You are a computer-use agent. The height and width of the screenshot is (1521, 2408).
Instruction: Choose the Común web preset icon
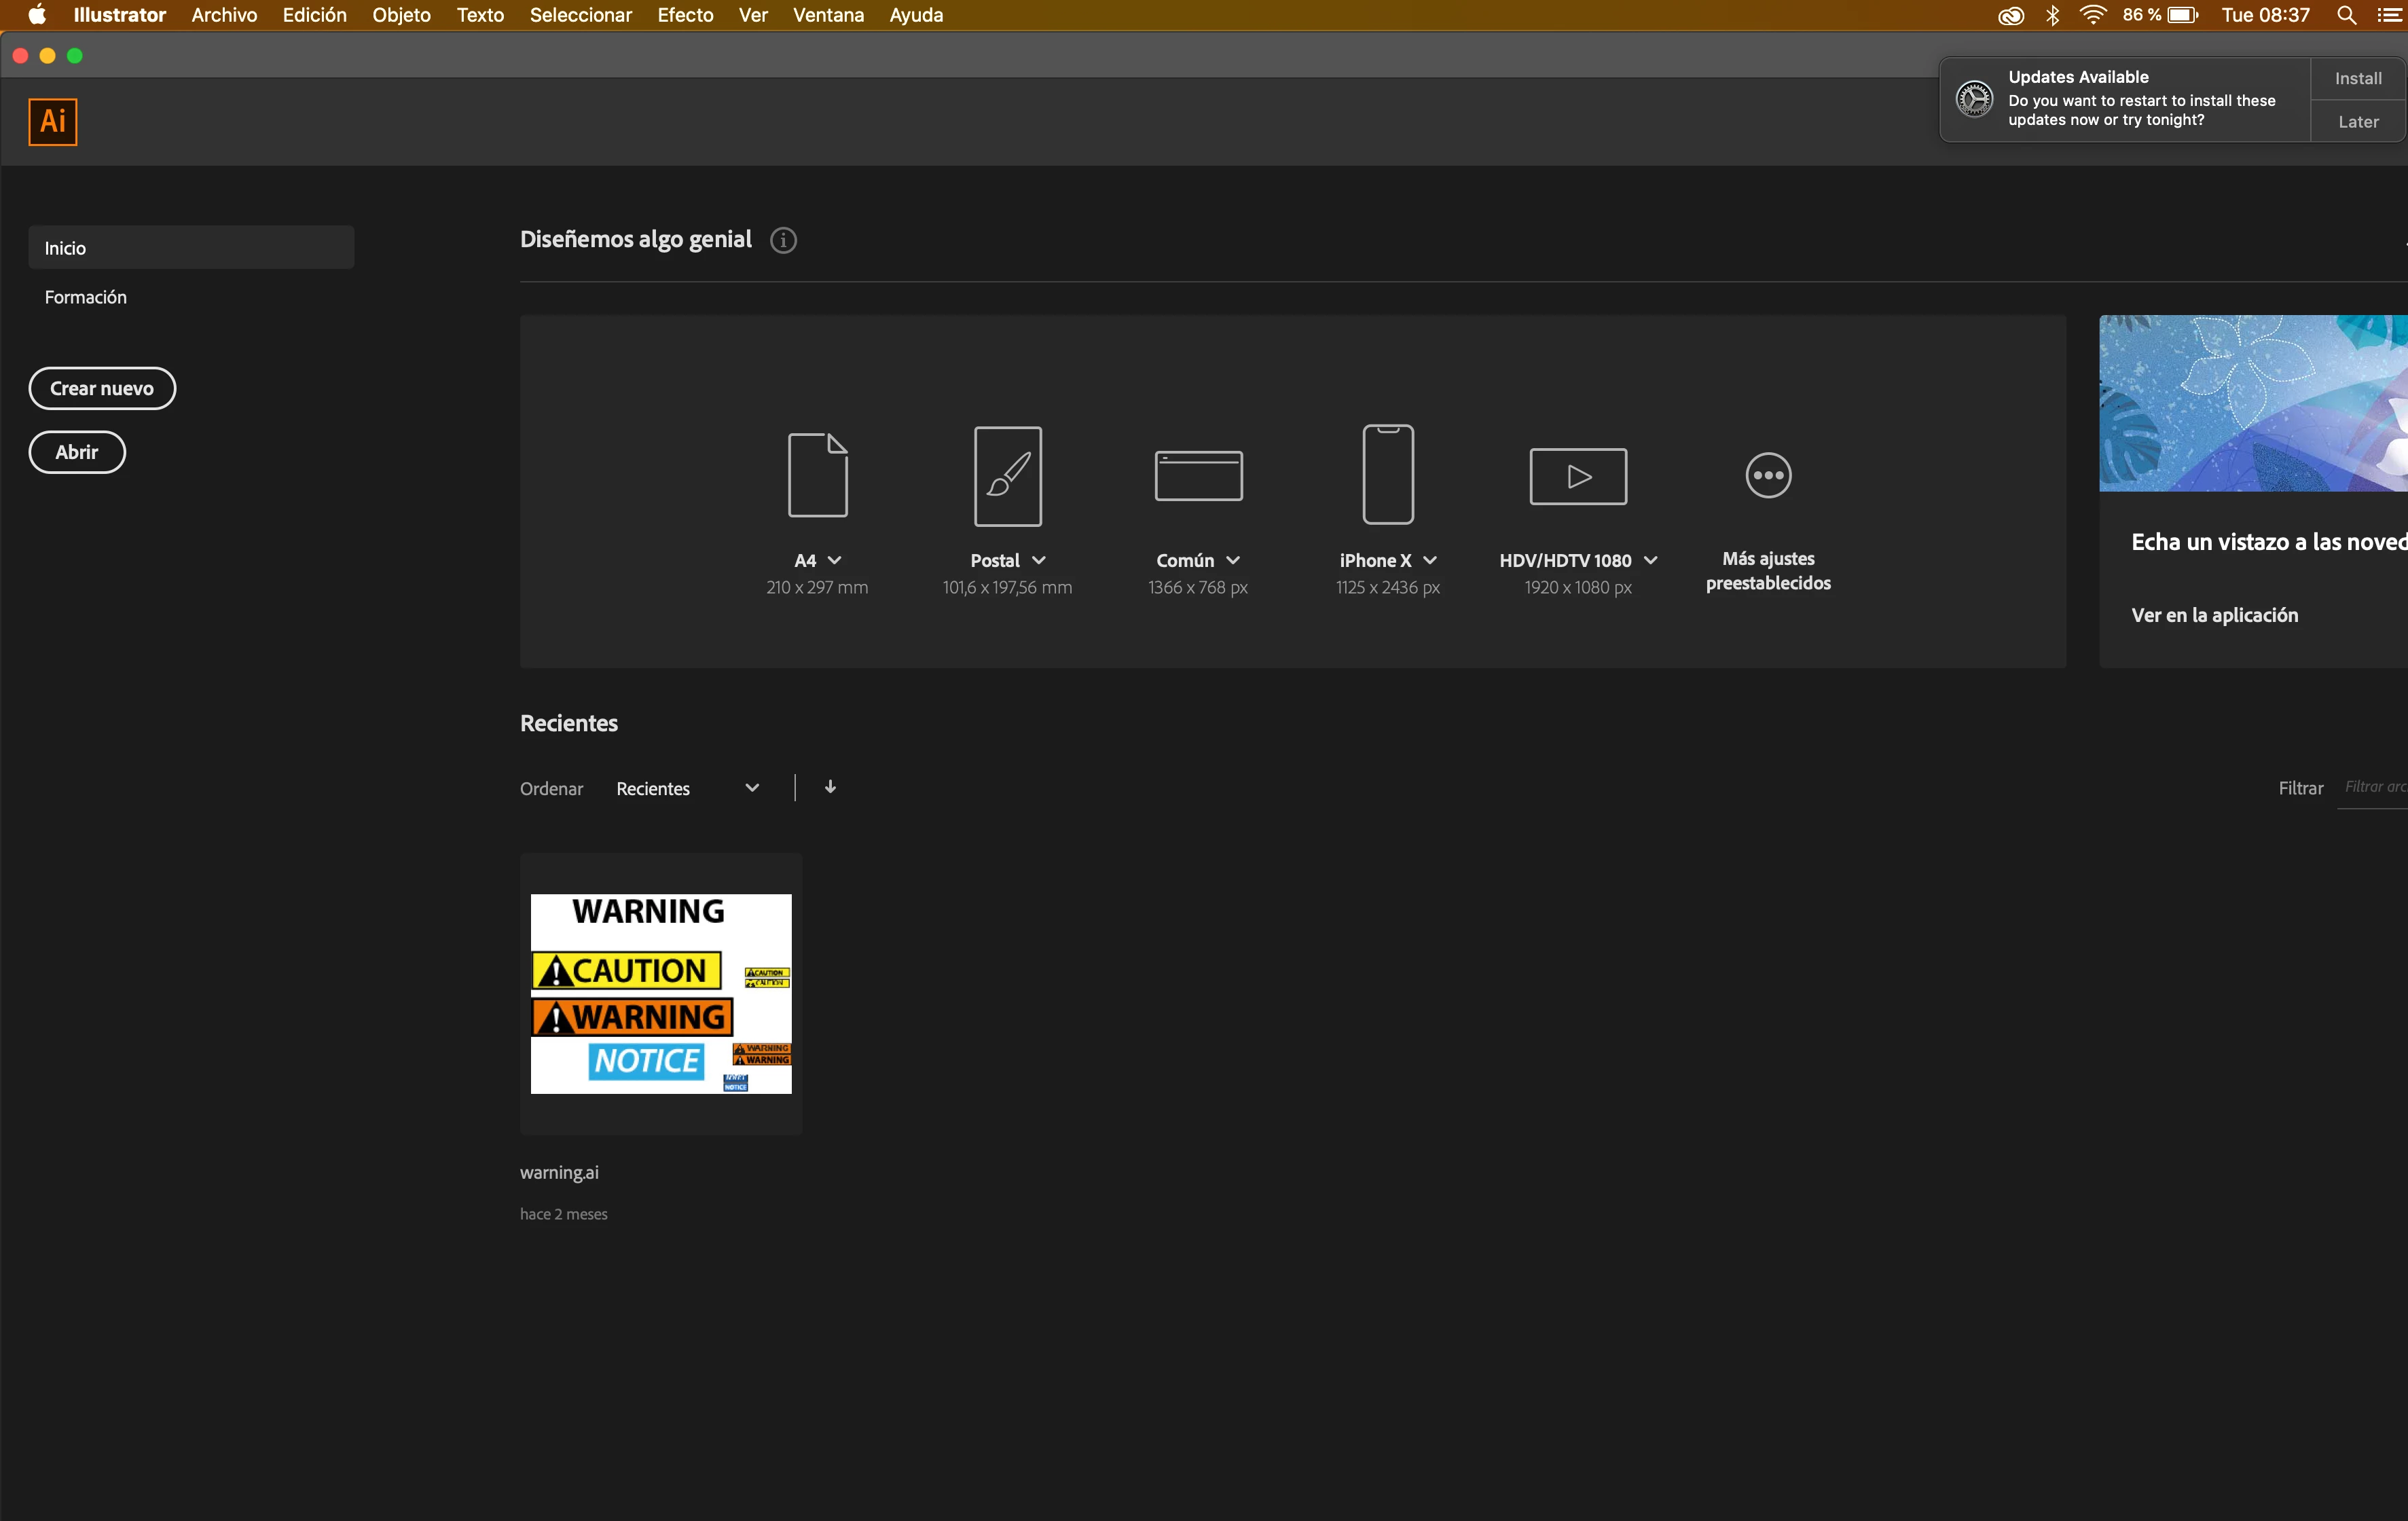point(1198,475)
